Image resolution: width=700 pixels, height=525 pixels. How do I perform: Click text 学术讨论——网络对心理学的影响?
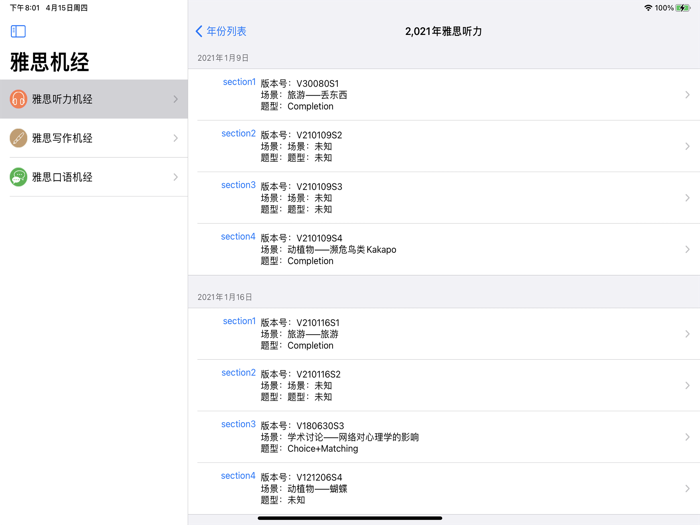coord(353,437)
